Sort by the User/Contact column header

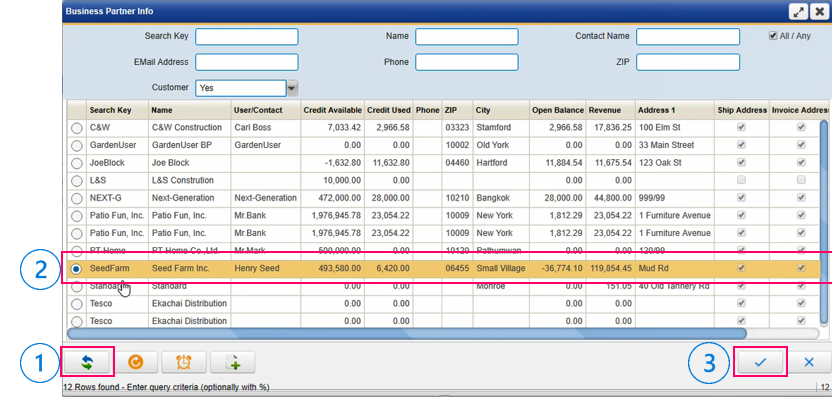point(266,110)
